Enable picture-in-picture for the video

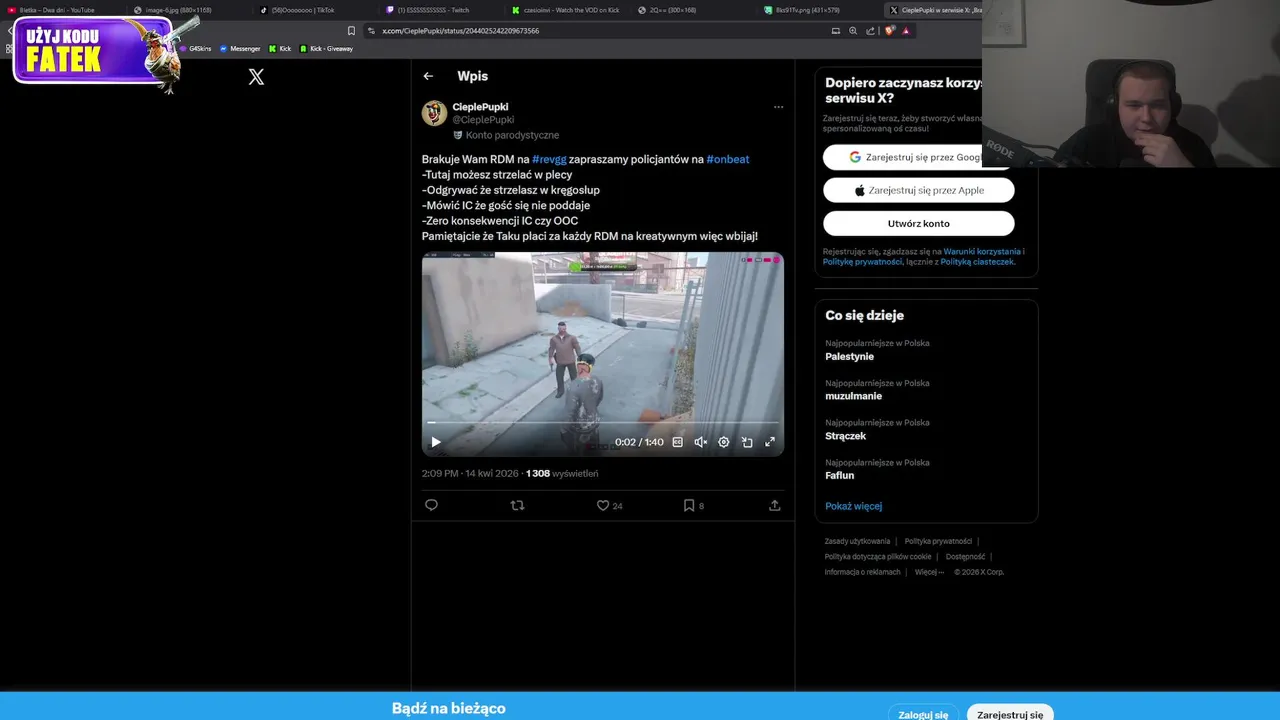pyautogui.click(x=747, y=442)
